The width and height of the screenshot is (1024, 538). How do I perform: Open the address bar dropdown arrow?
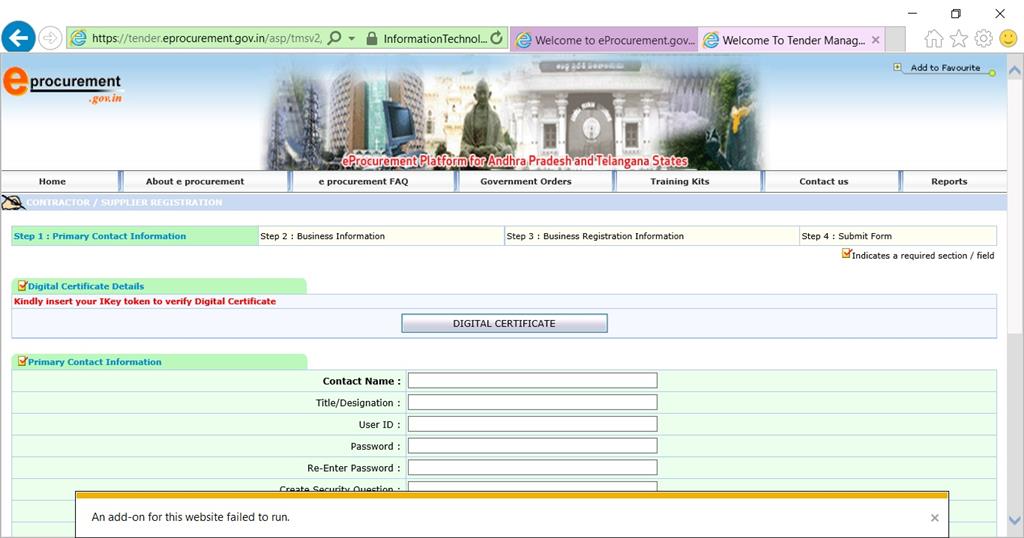351,39
